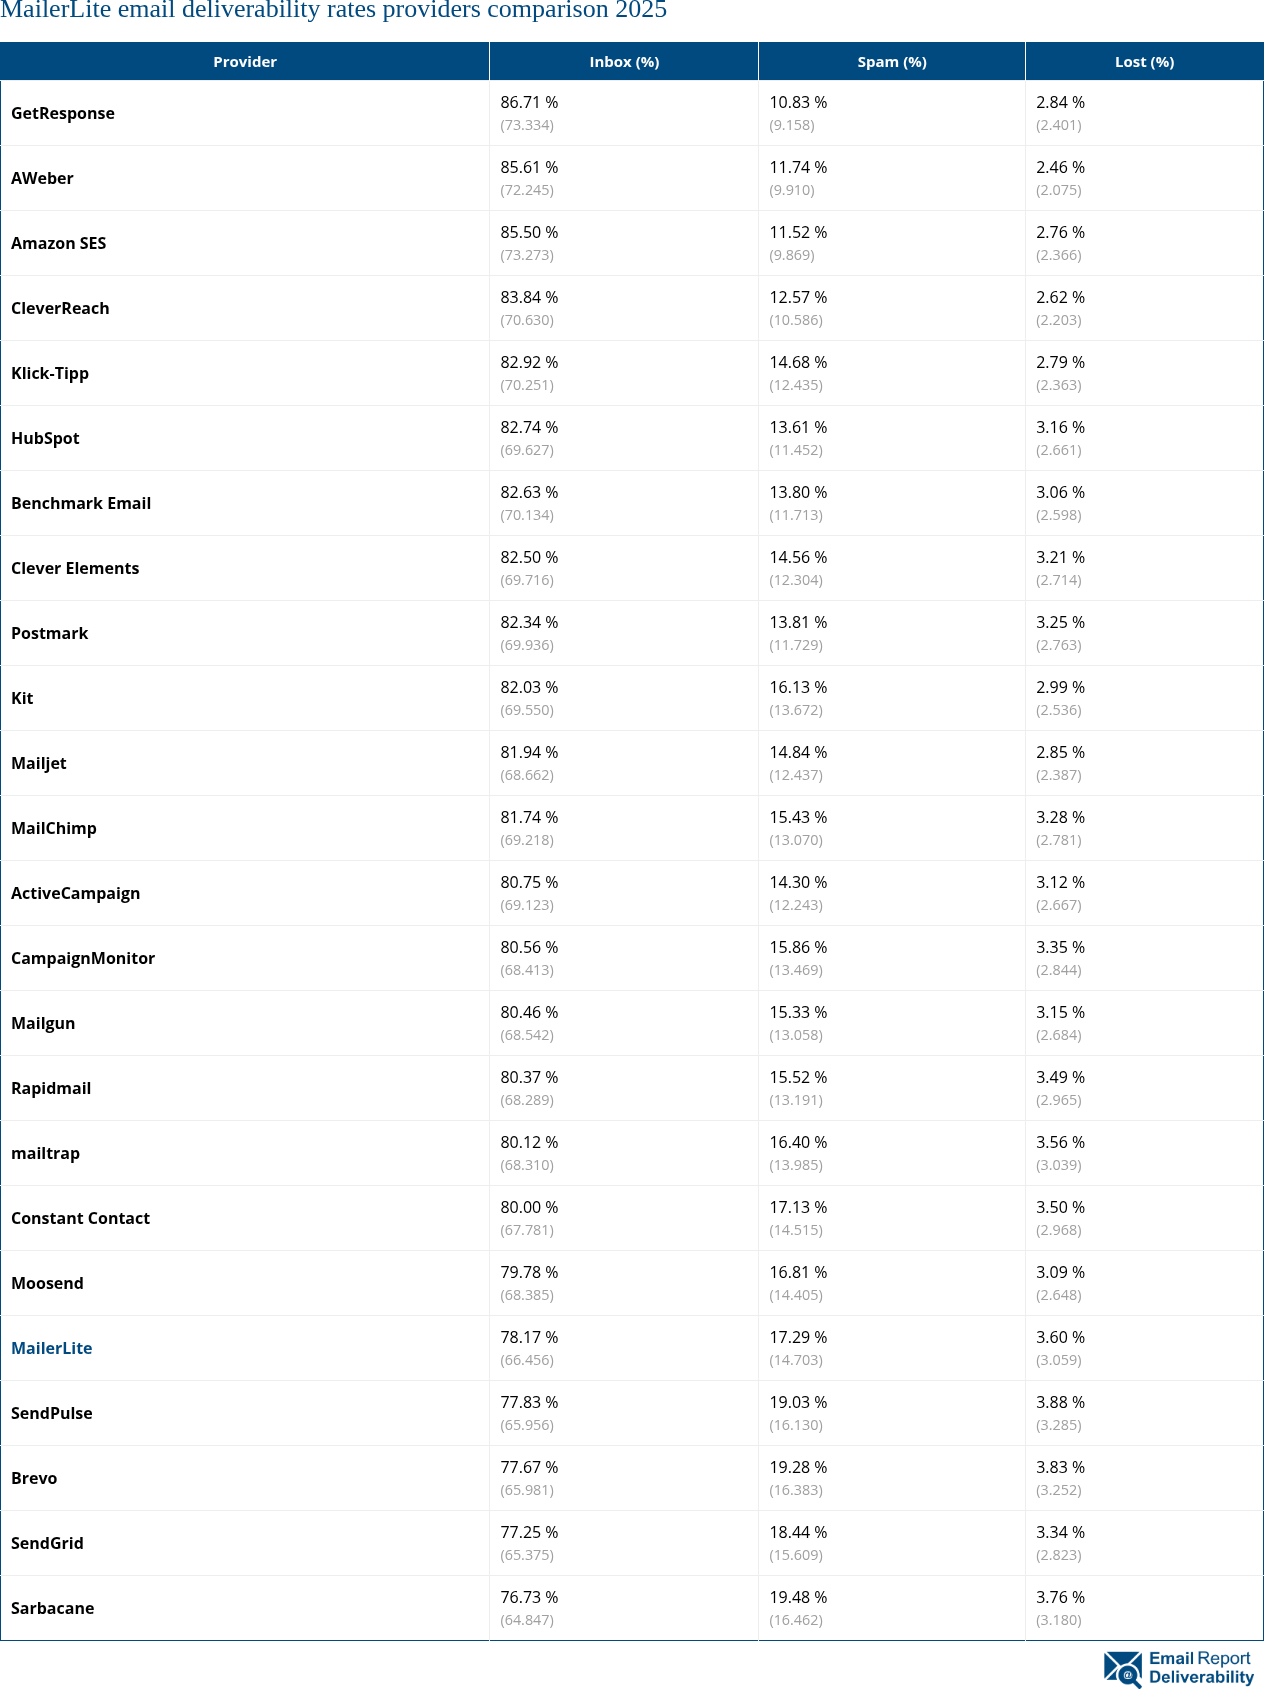1264x1689 pixels.
Task: Click the HubSpot provider name
Action: [x=45, y=438]
